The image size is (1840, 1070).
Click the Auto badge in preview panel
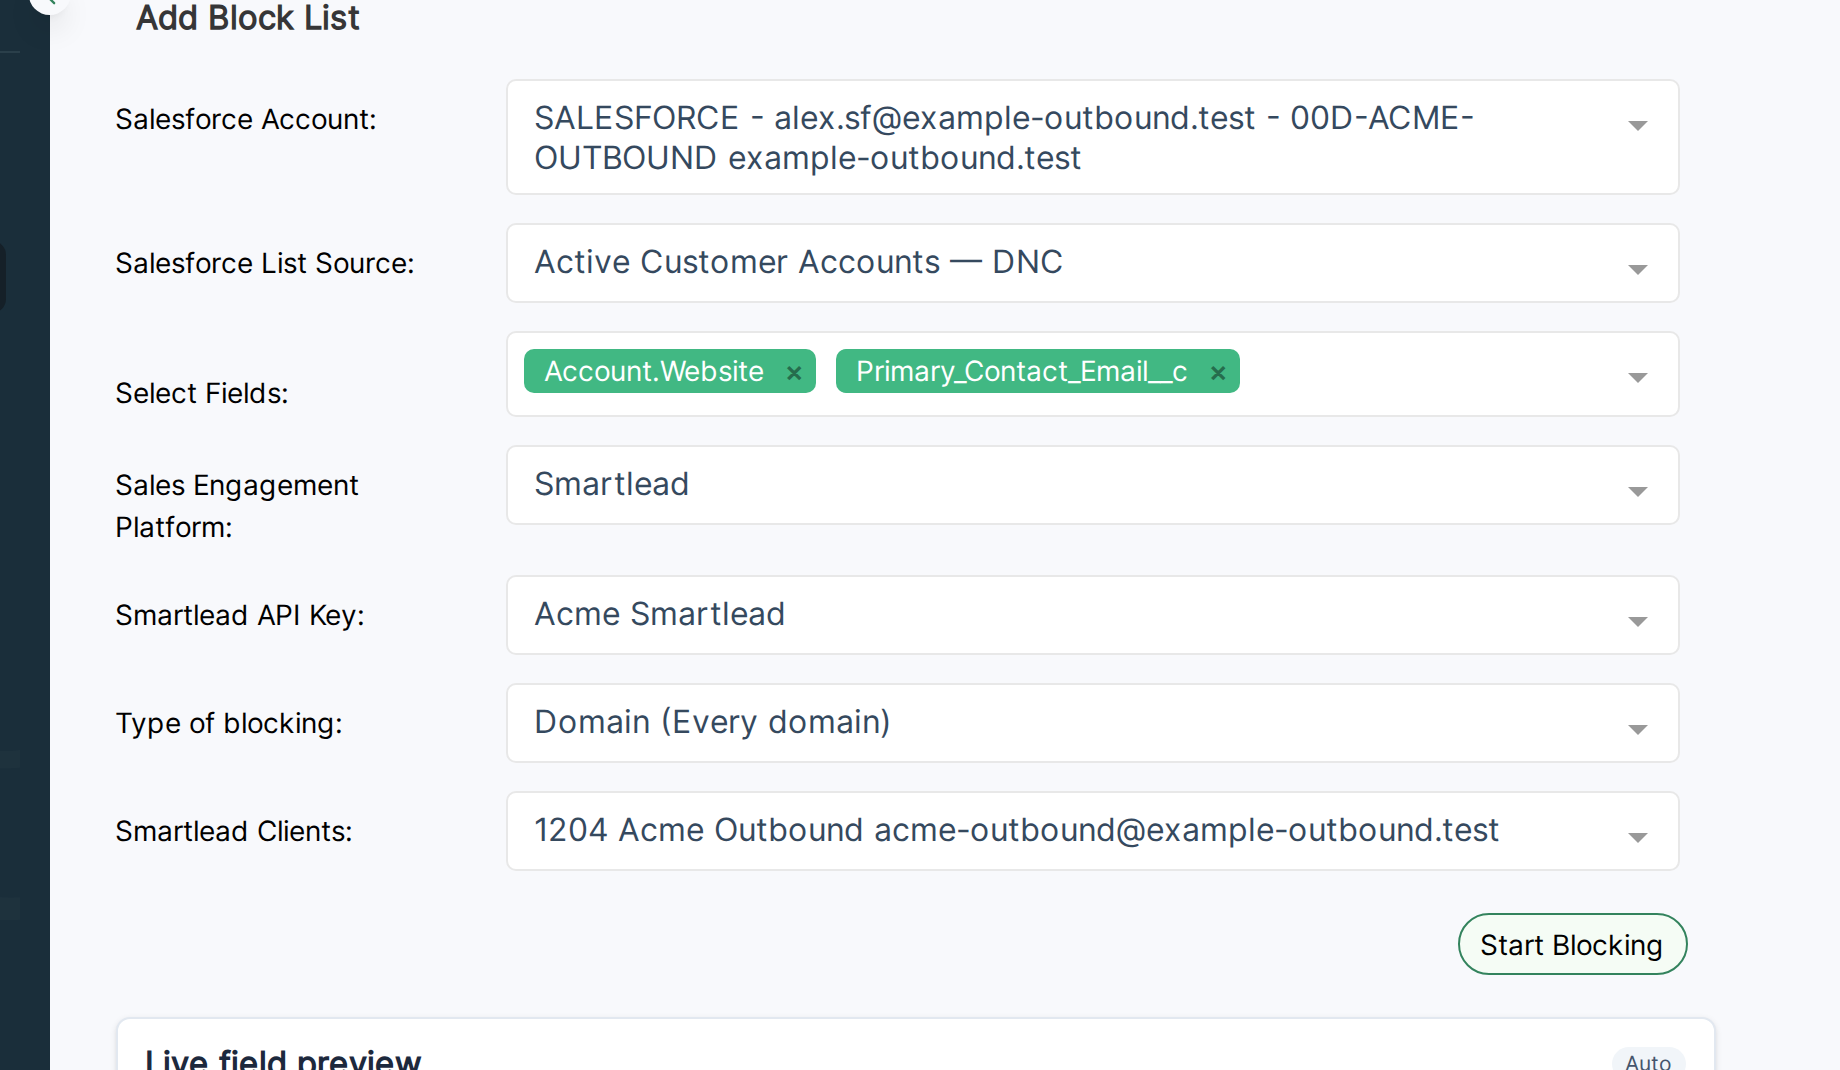[1648, 1060]
